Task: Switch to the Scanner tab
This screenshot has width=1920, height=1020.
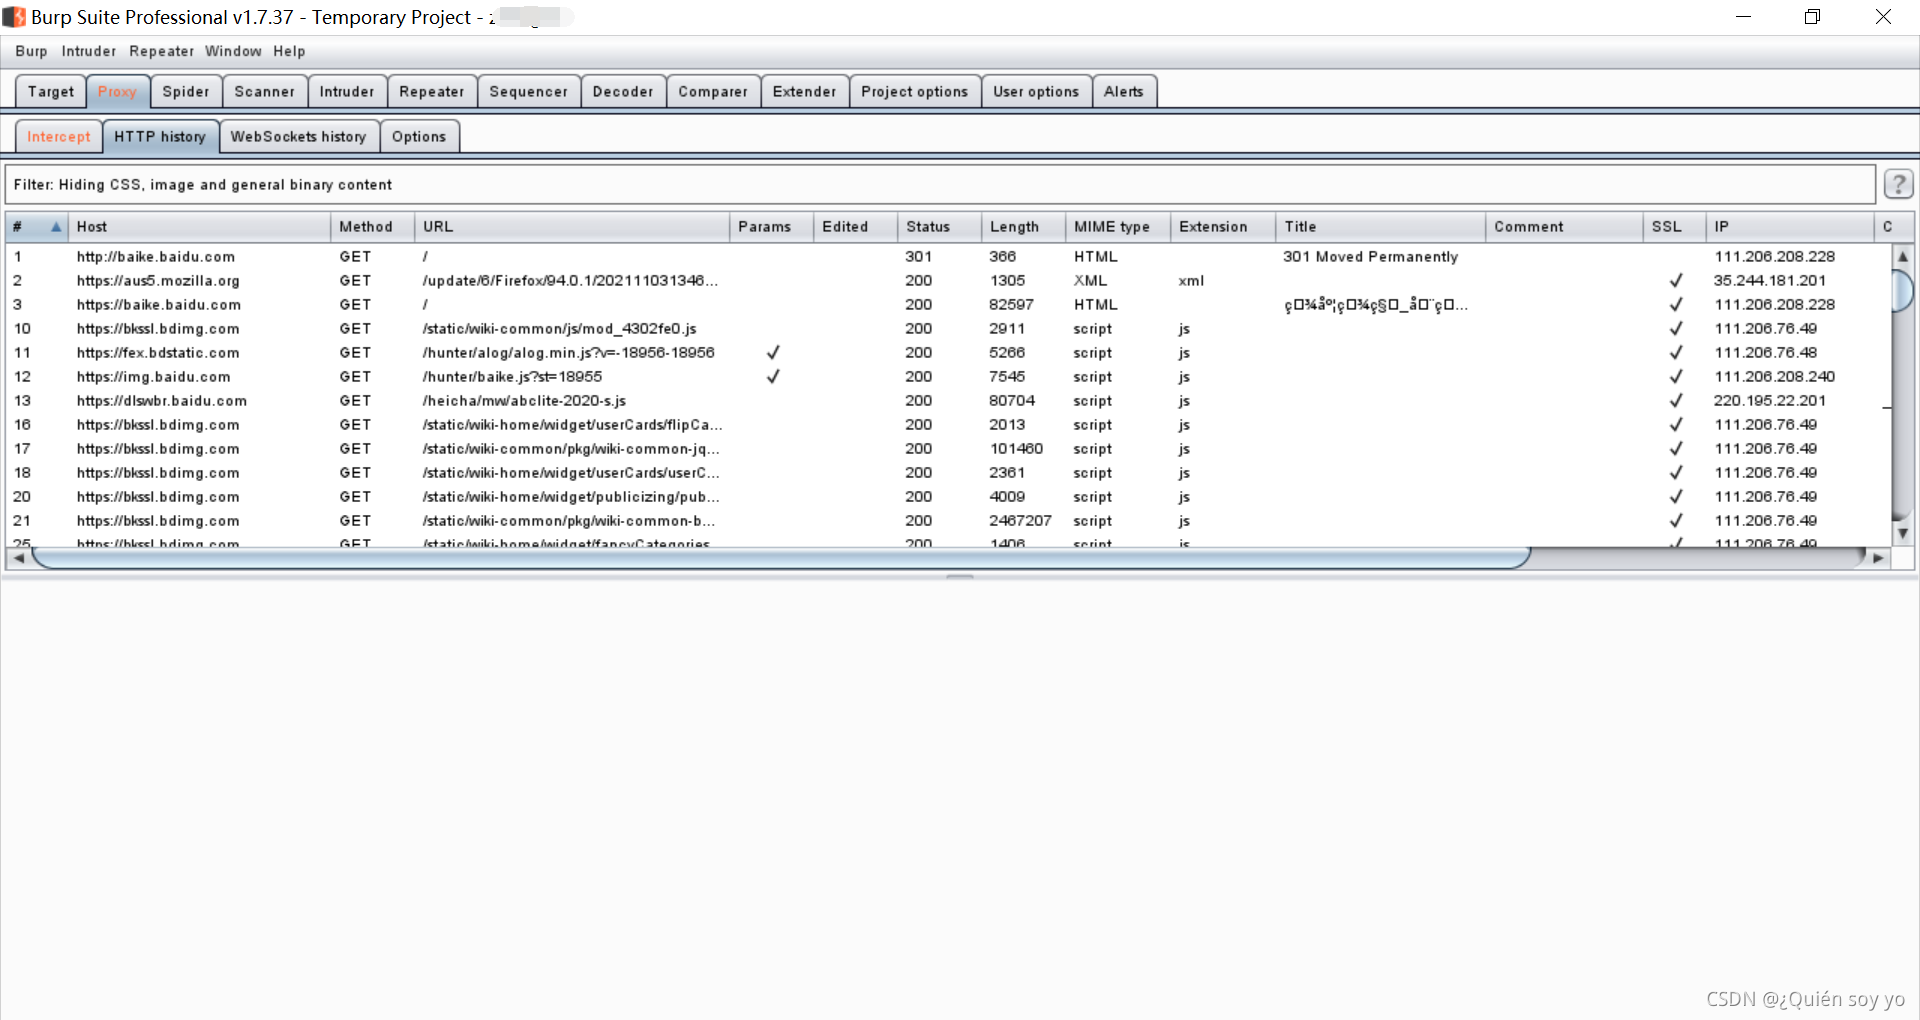Action: (265, 91)
